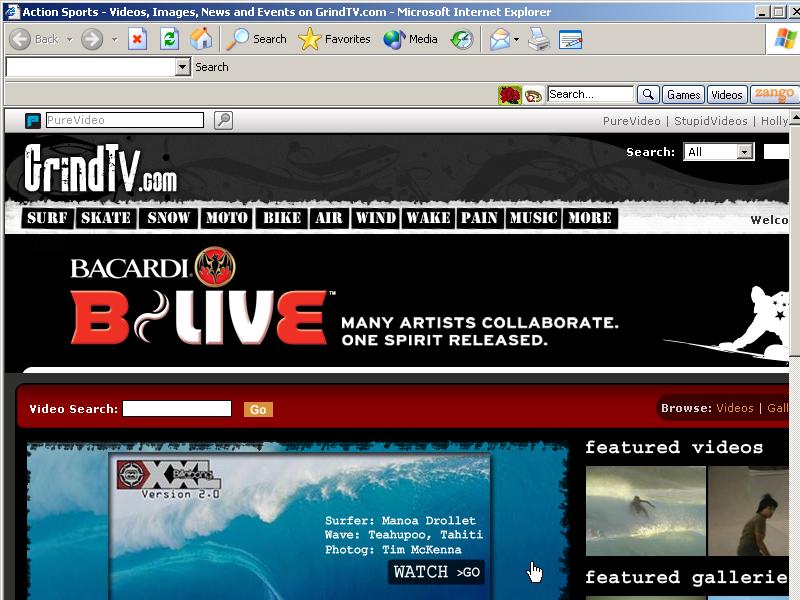Expand the toolbar search combo box dropdown
This screenshot has height=600, width=800.
[x=183, y=67]
